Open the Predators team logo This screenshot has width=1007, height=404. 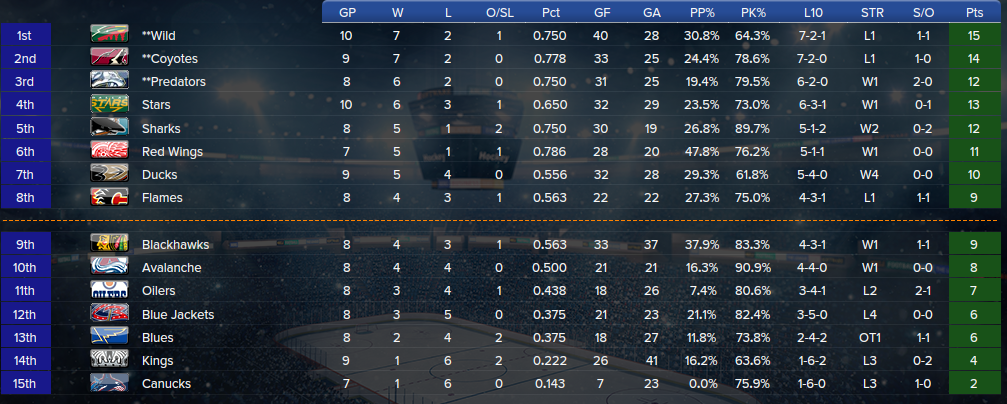(x=109, y=82)
